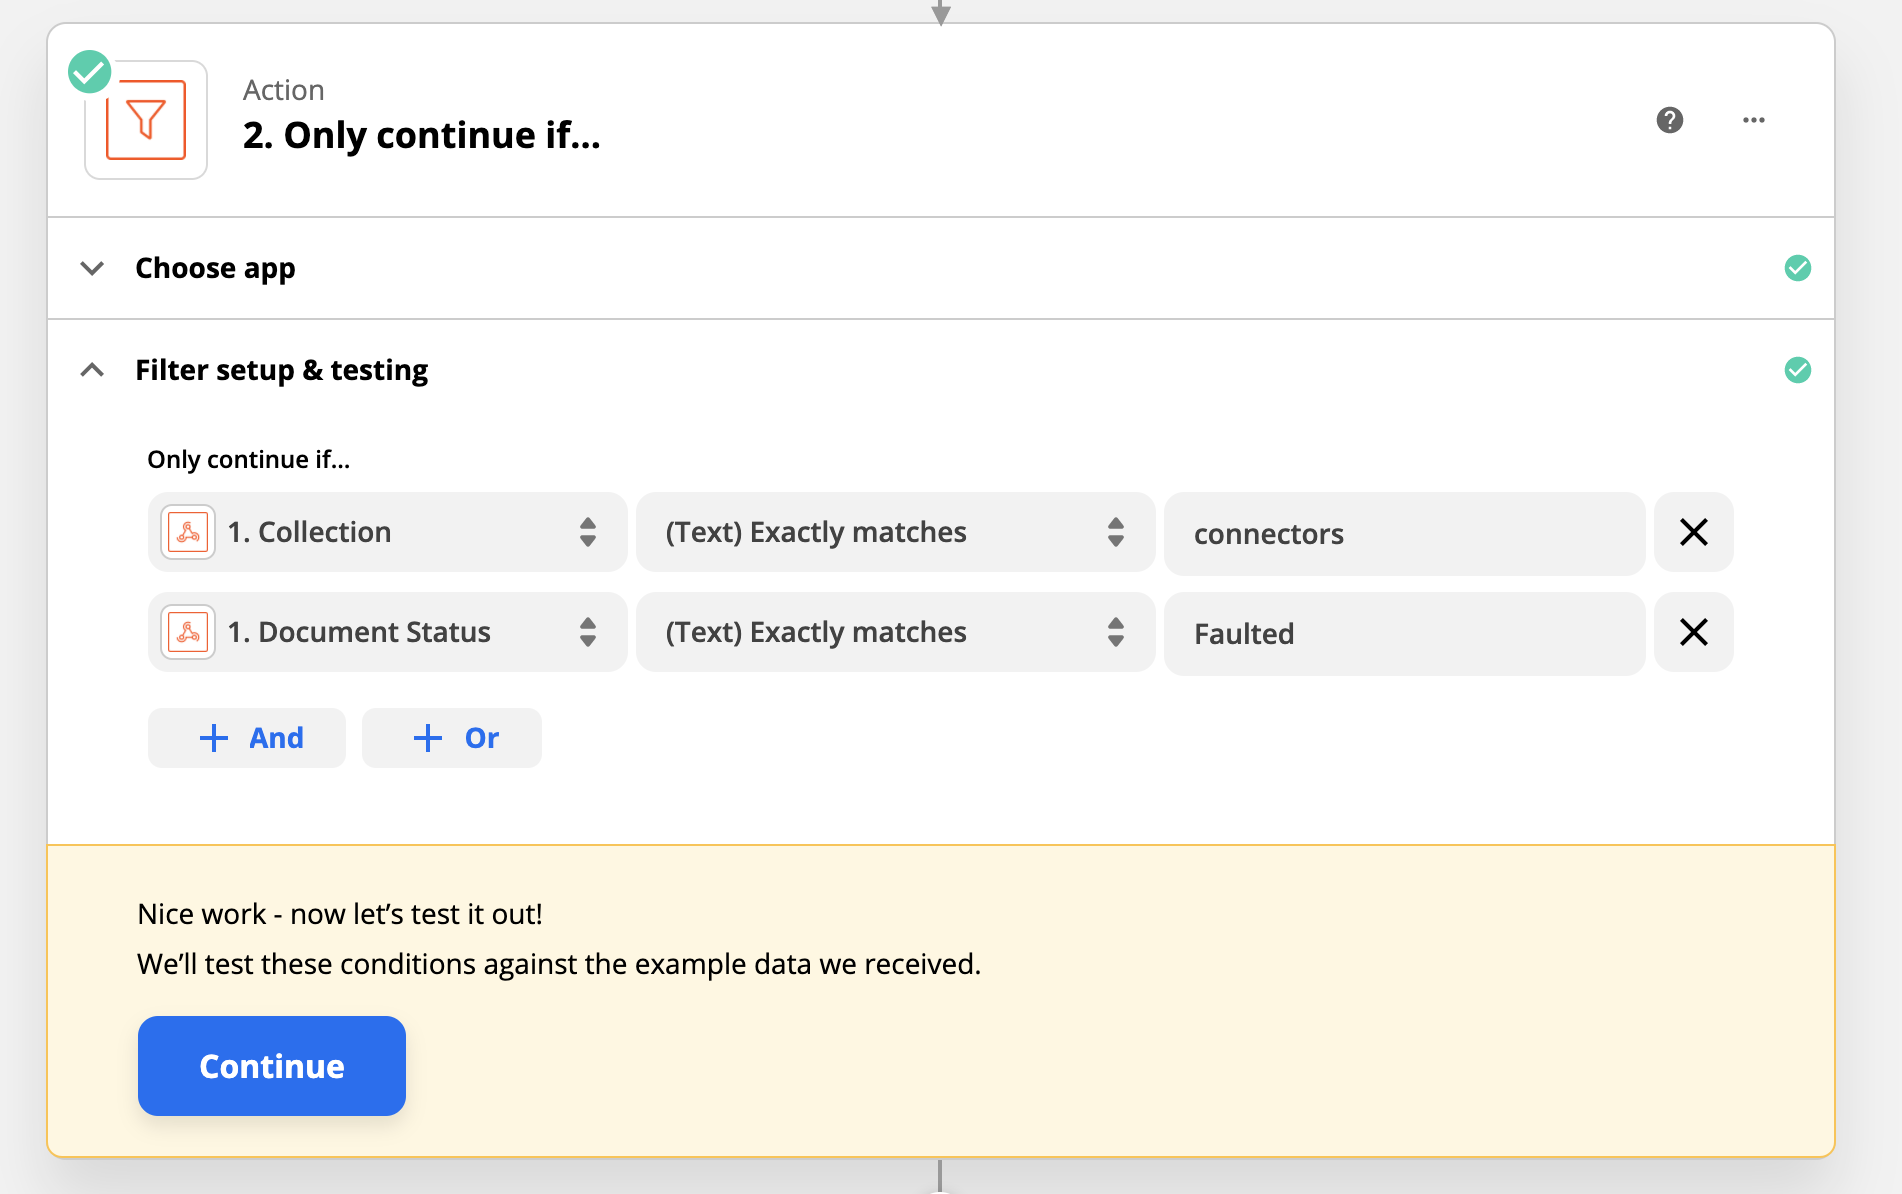Open the help question mark icon

[x=1669, y=120]
